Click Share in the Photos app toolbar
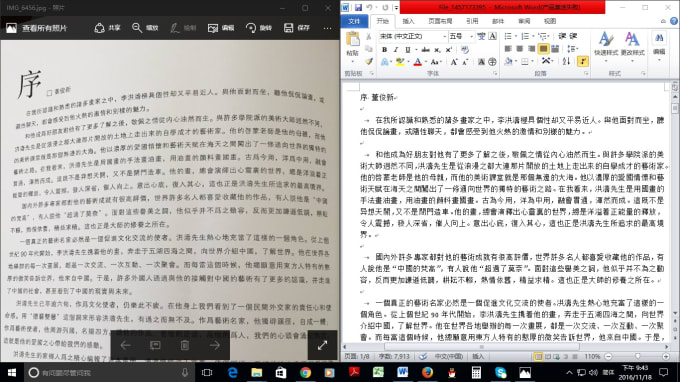This screenshot has width=680, height=382. pos(107,28)
